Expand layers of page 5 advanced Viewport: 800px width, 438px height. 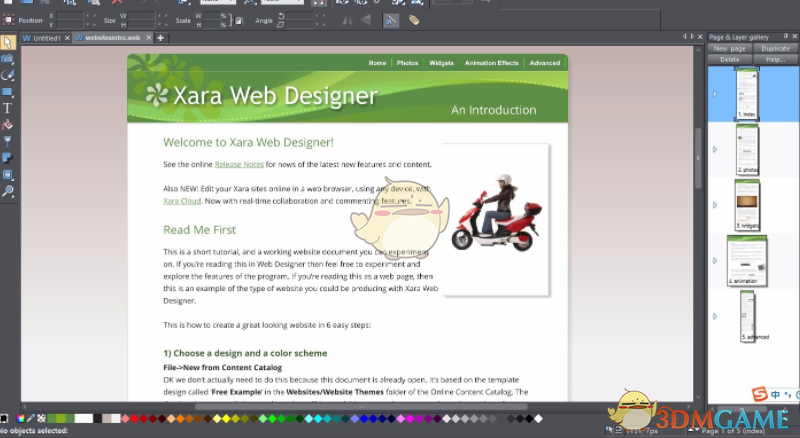coord(715,317)
